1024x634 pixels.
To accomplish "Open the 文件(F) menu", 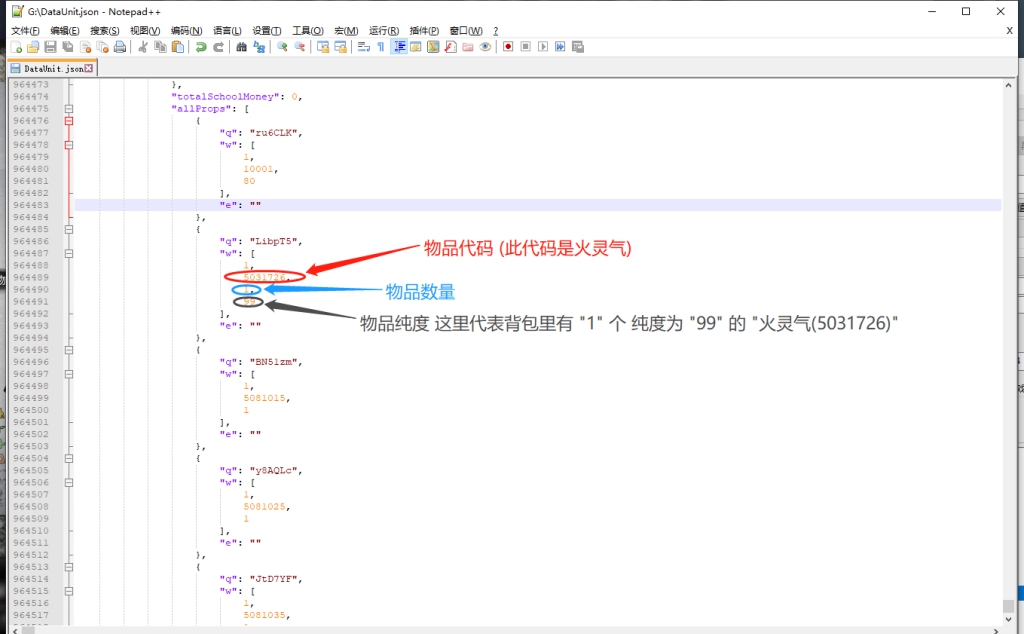I will [x=25, y=31].
